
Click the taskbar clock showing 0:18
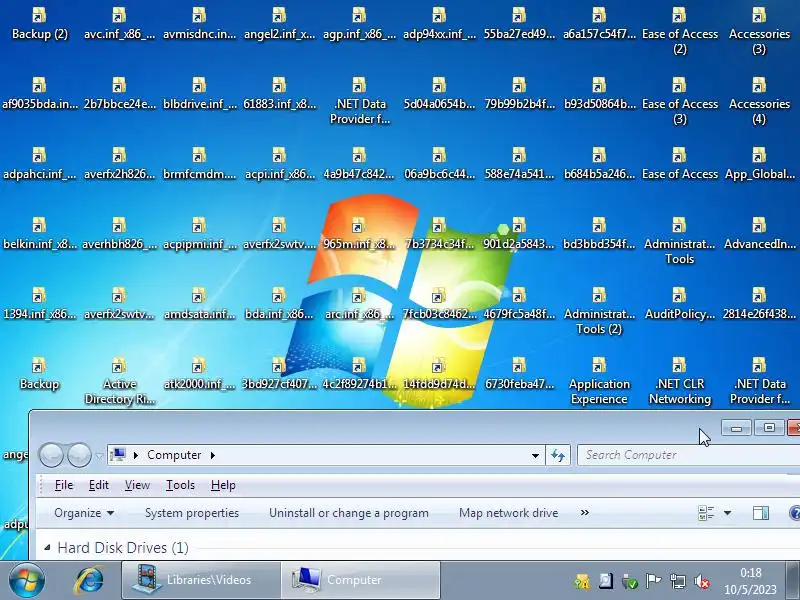point(750,581)
